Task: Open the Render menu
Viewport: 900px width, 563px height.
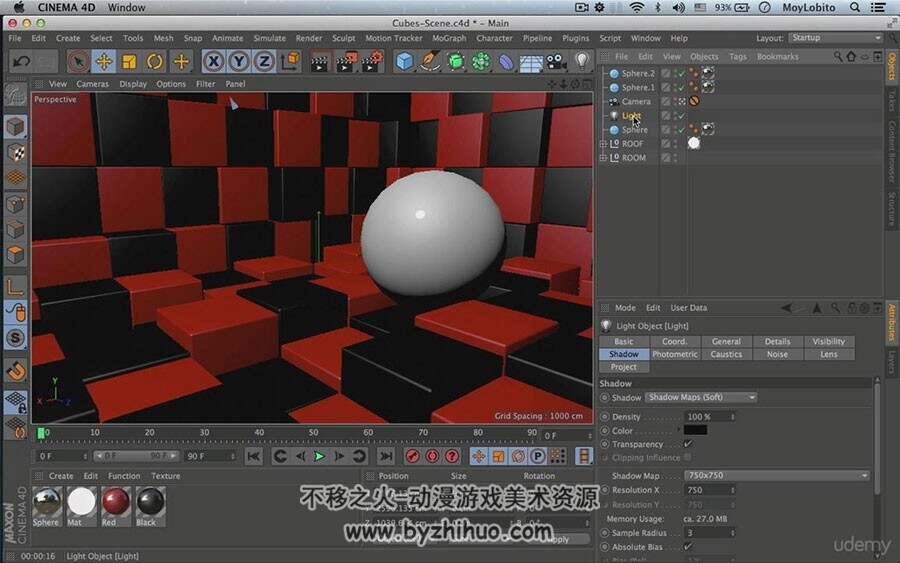Action: [x=309, y=38]
